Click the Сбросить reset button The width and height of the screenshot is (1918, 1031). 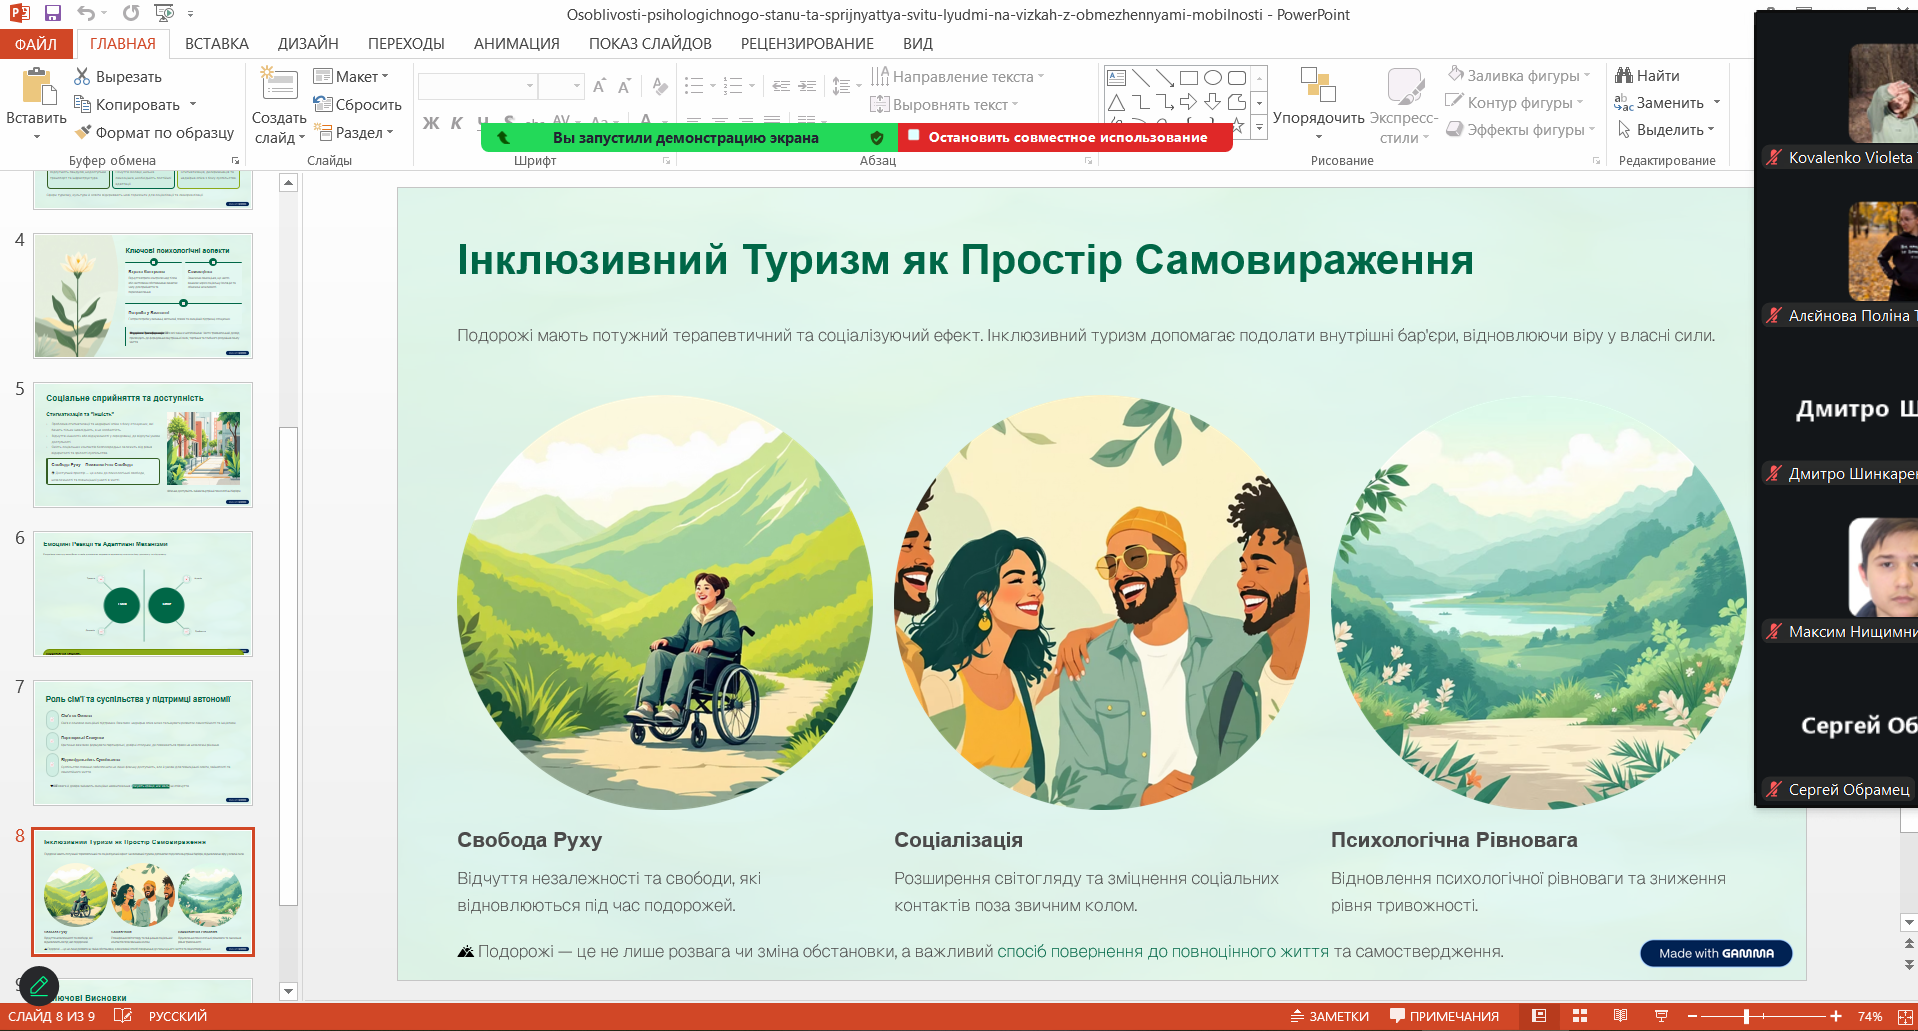tap(357, 105)
